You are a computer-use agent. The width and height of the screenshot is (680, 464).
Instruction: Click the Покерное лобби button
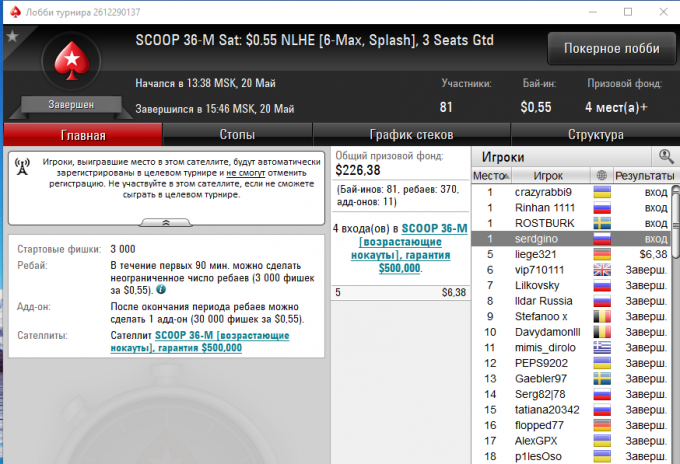coord(611,48)
